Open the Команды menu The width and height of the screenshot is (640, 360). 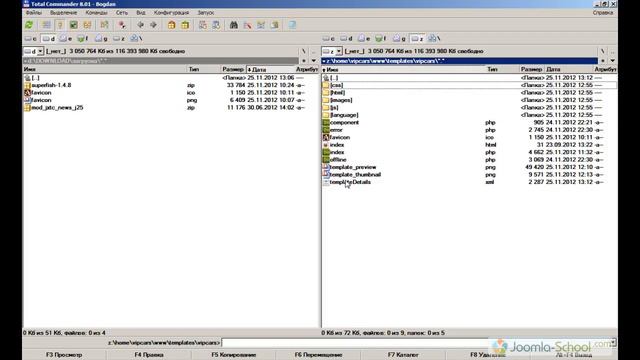(x=96, y=13)
